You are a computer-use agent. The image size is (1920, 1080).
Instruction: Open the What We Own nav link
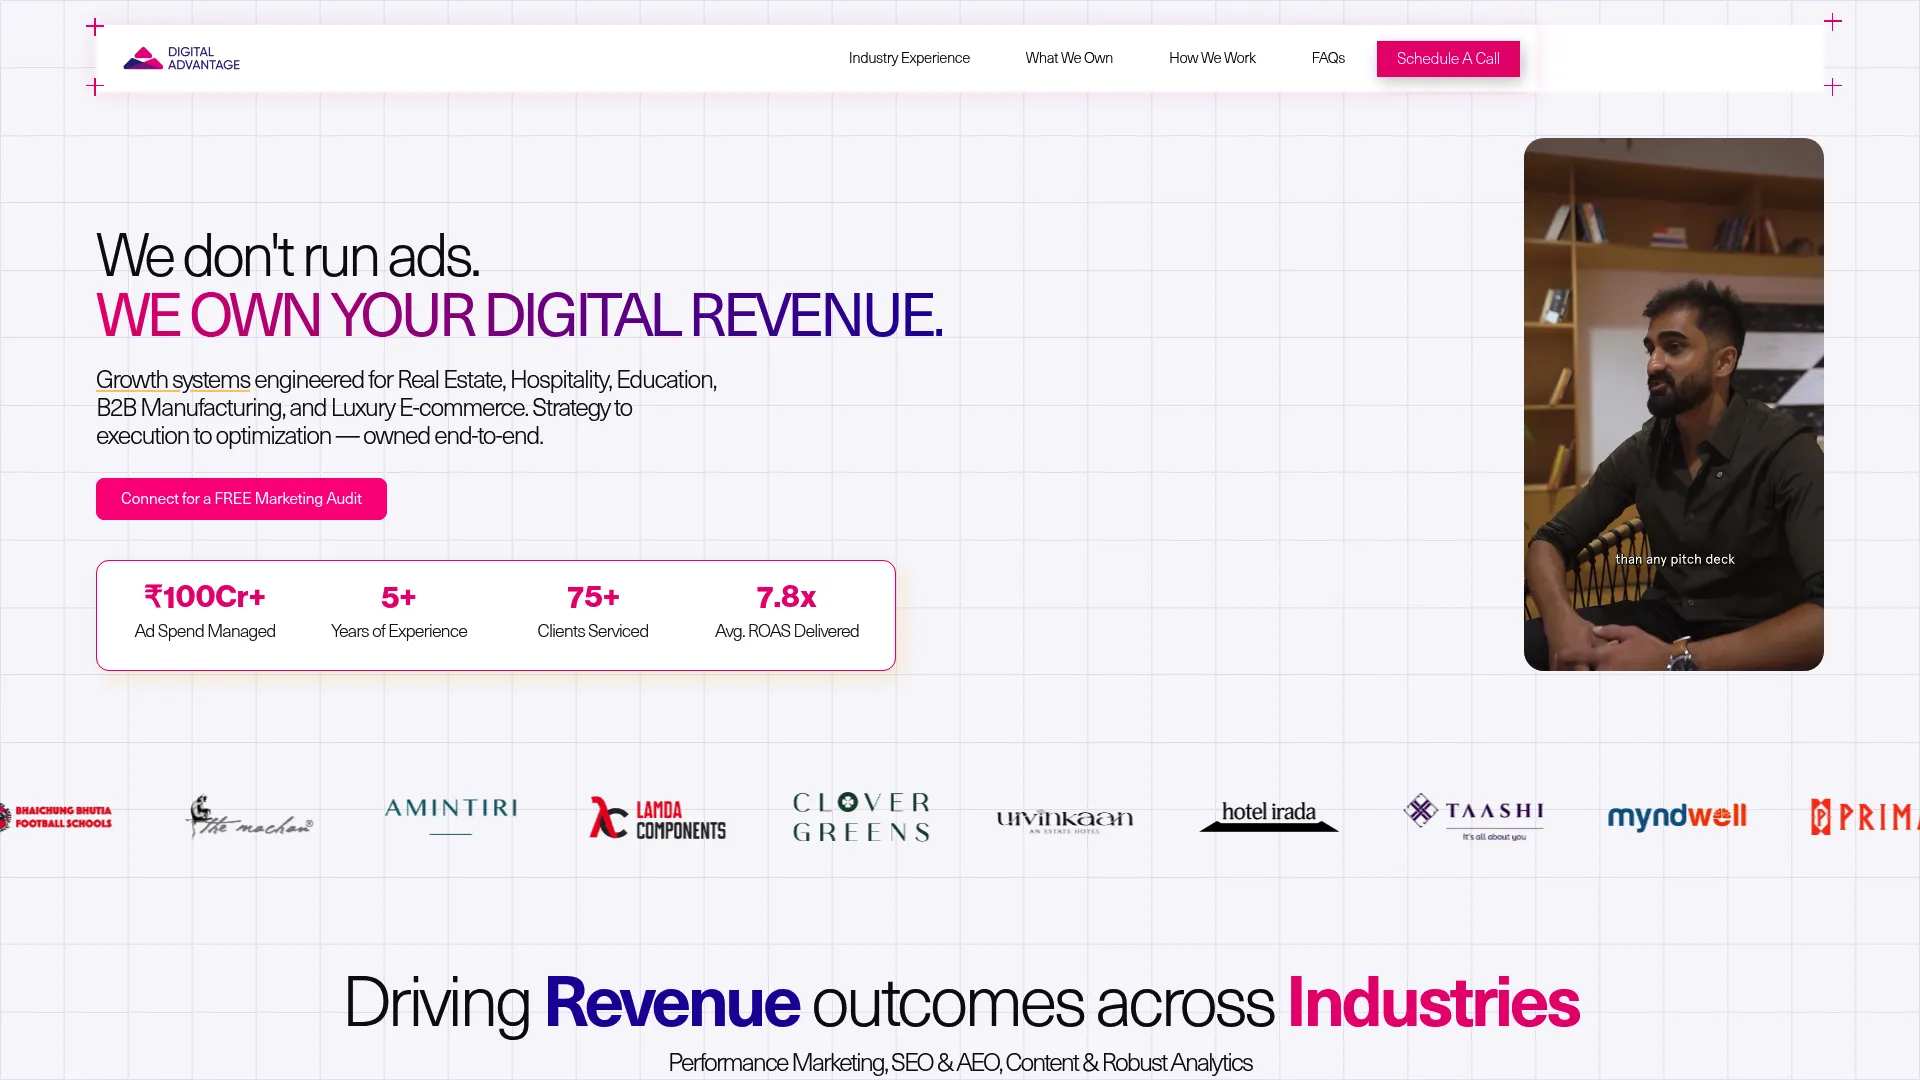1069,58
